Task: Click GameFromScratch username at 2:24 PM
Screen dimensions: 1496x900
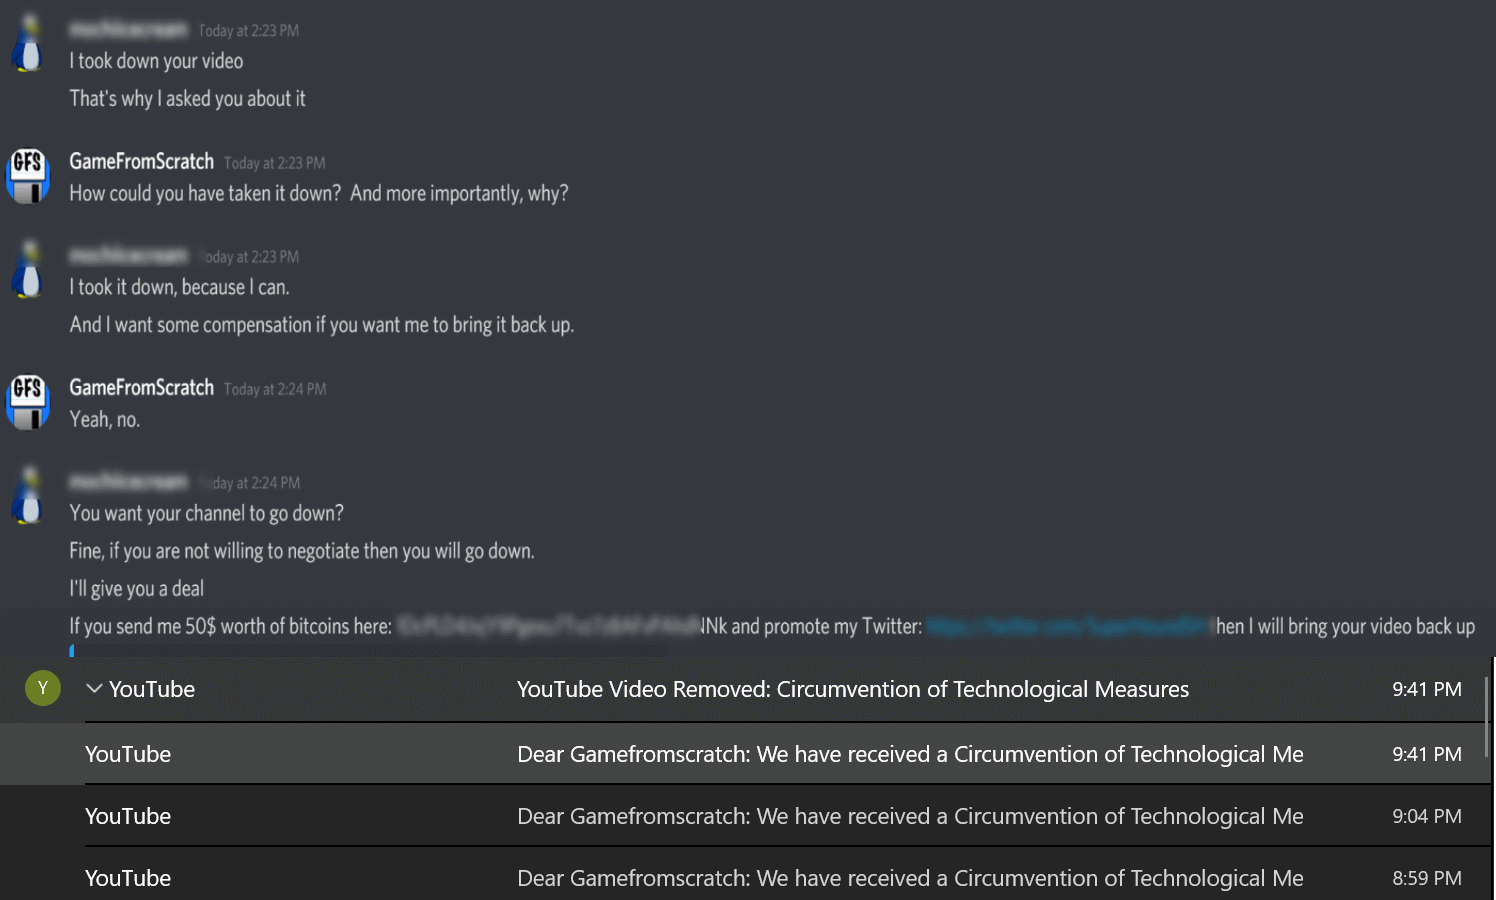Action: 142,387
